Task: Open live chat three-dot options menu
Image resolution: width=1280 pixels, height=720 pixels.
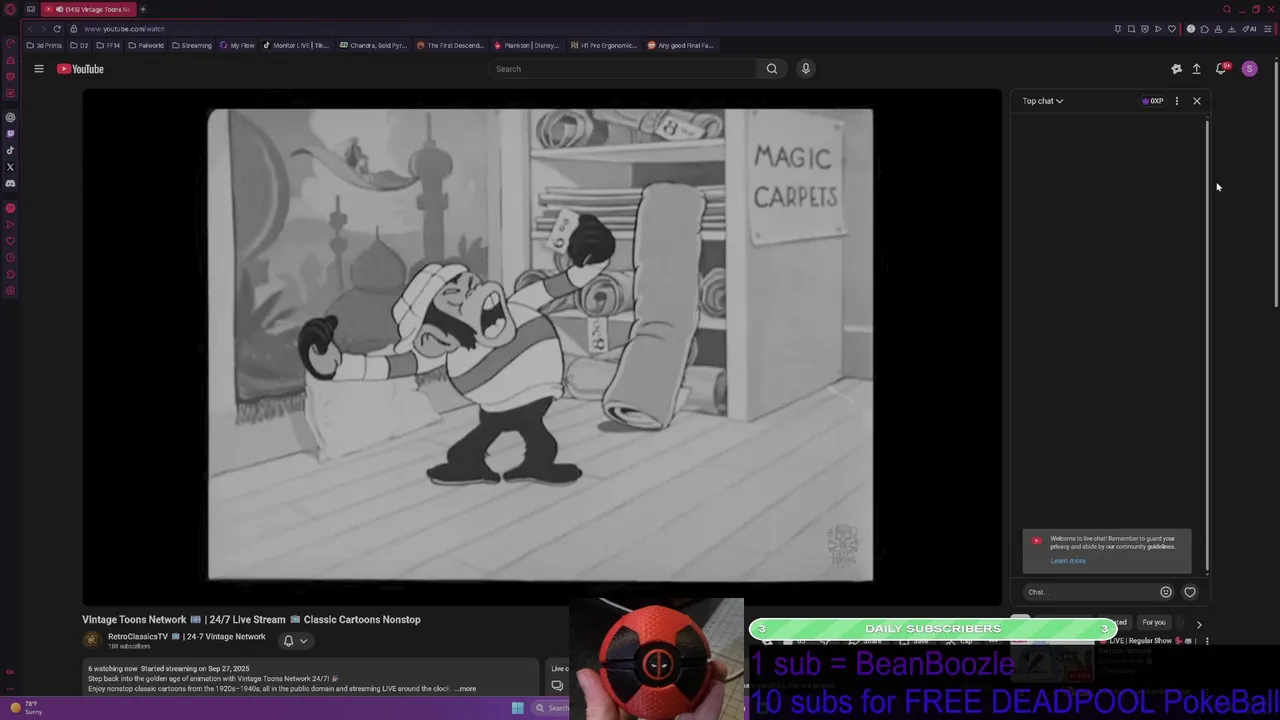Action: (x=1177, y=101)
